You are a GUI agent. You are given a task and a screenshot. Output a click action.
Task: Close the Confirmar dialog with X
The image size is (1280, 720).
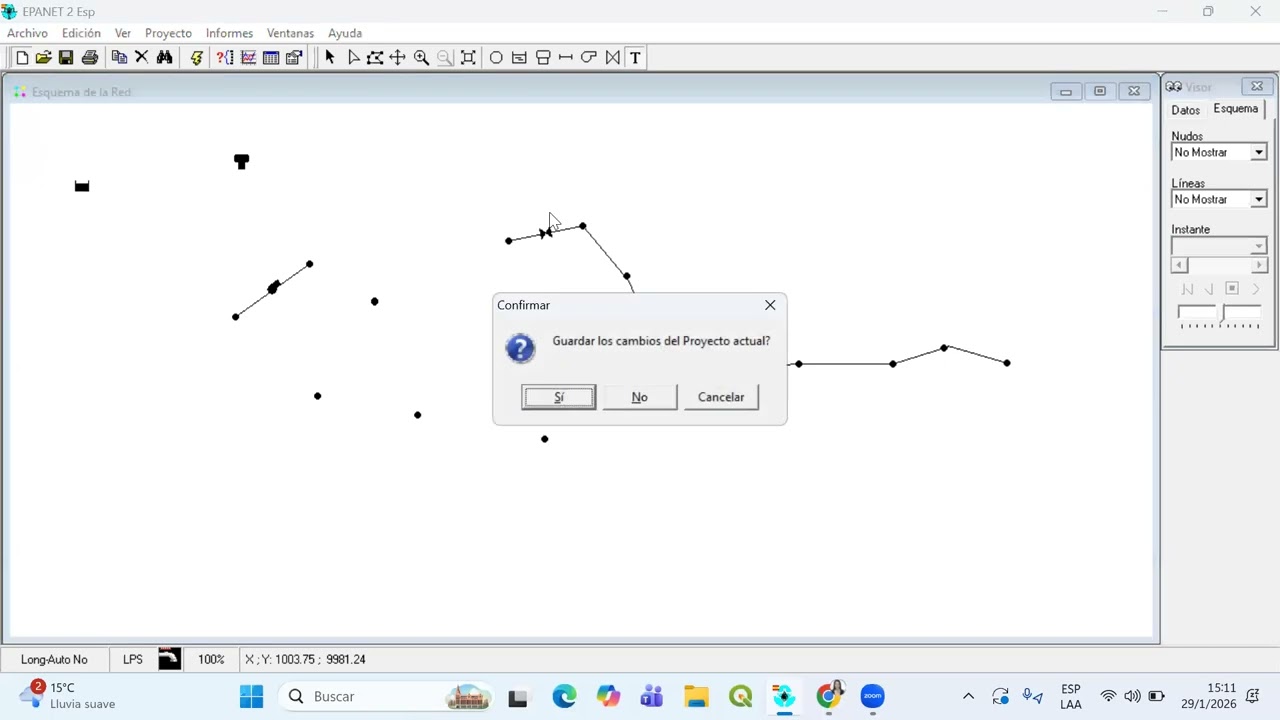pos(770,305)
